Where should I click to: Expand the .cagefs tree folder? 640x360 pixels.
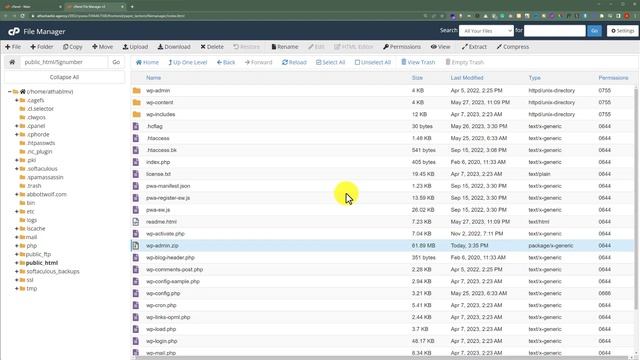[x=17, y=100]
